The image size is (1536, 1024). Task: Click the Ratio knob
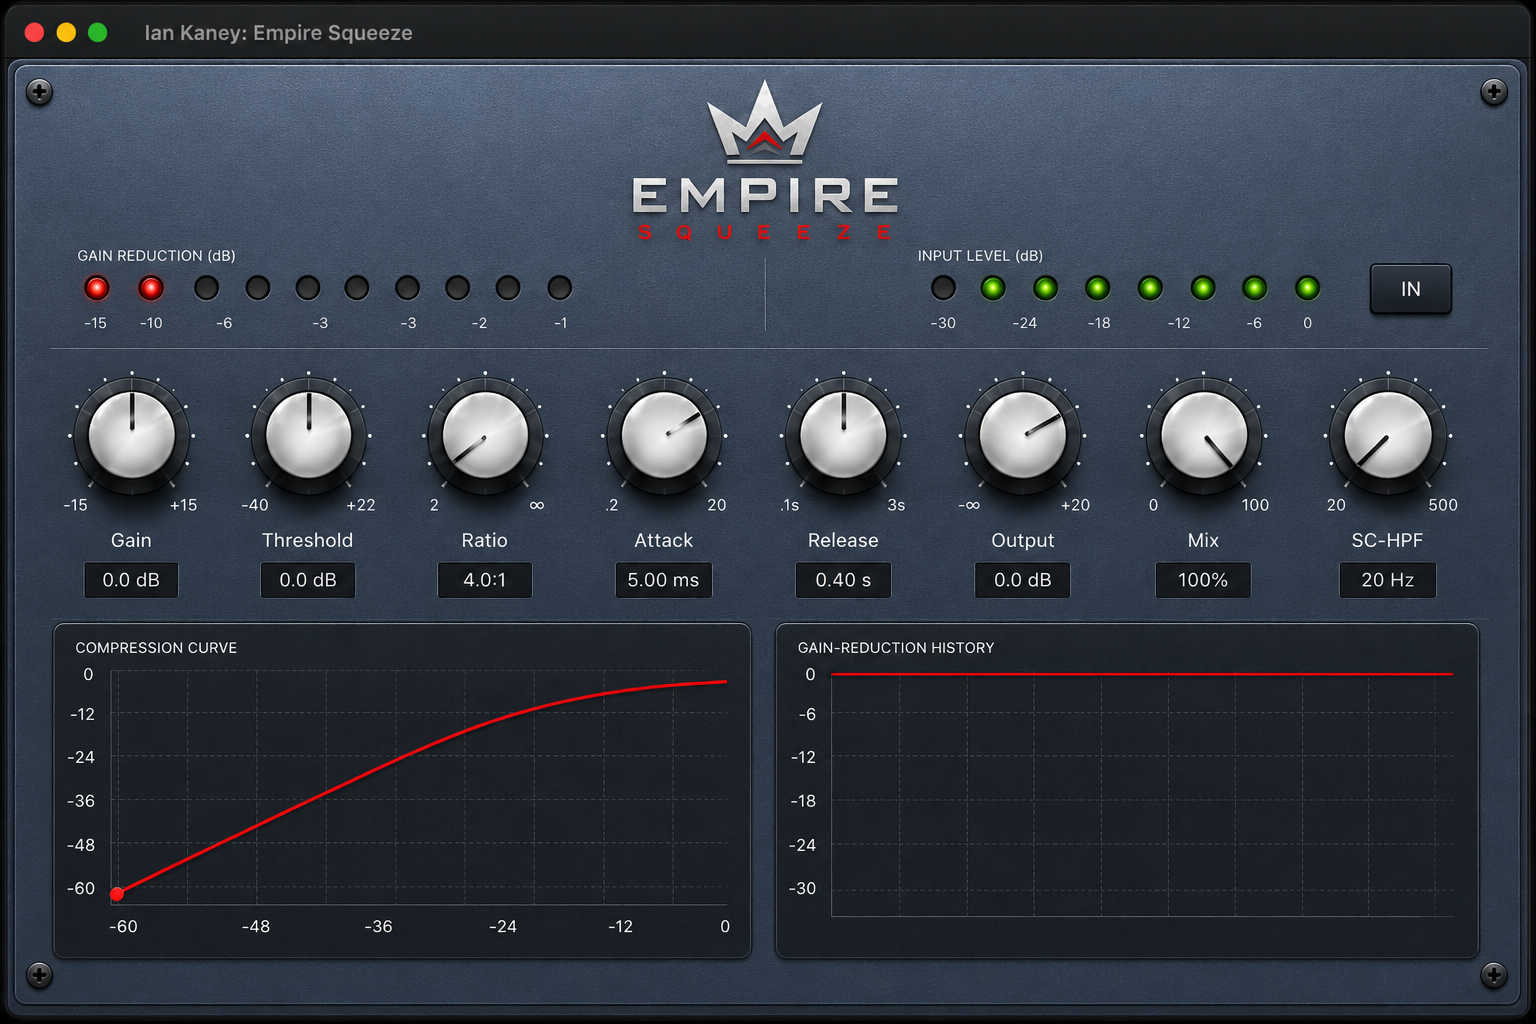pyautogui.click(x=485, y=436)
